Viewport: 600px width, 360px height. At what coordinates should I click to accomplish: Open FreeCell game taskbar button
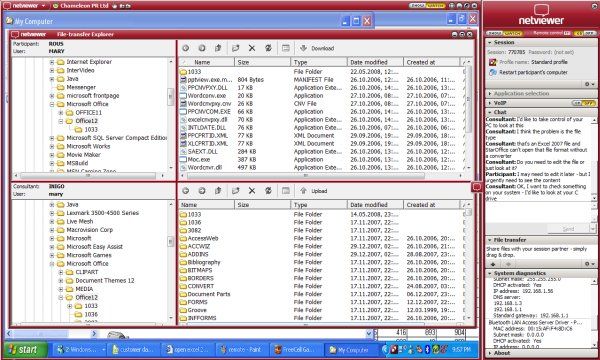[x=295, y=350]
